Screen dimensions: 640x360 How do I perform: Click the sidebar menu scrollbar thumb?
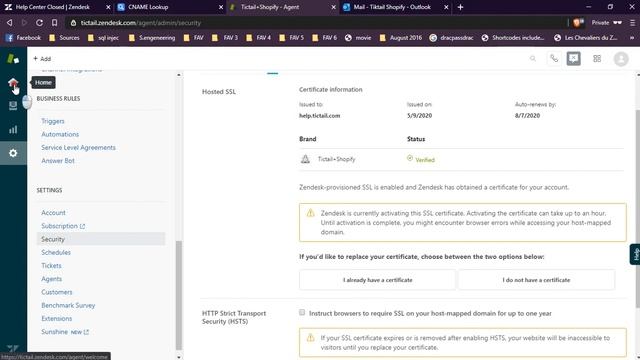[179, 295]
